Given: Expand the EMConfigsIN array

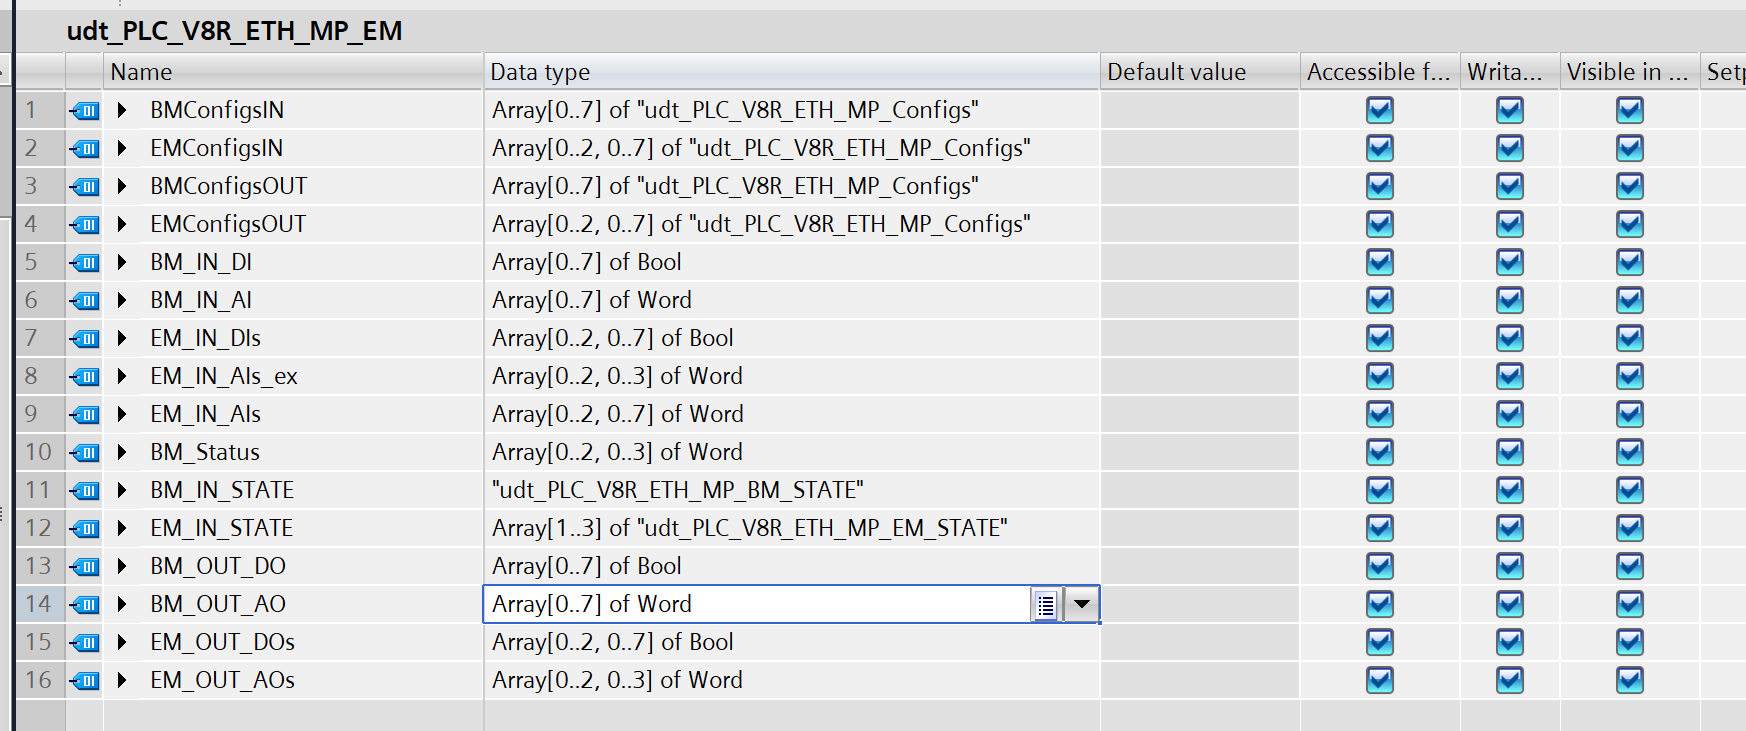Looking at the screenshot, I should [x=122, y=148].
